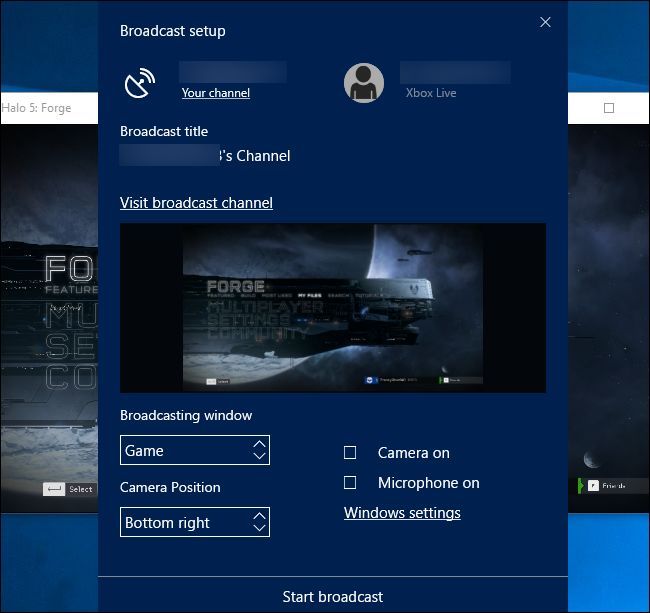Screen dimensions: 650x613
Task: Open the Your channel link
Action: coord(216,93)
